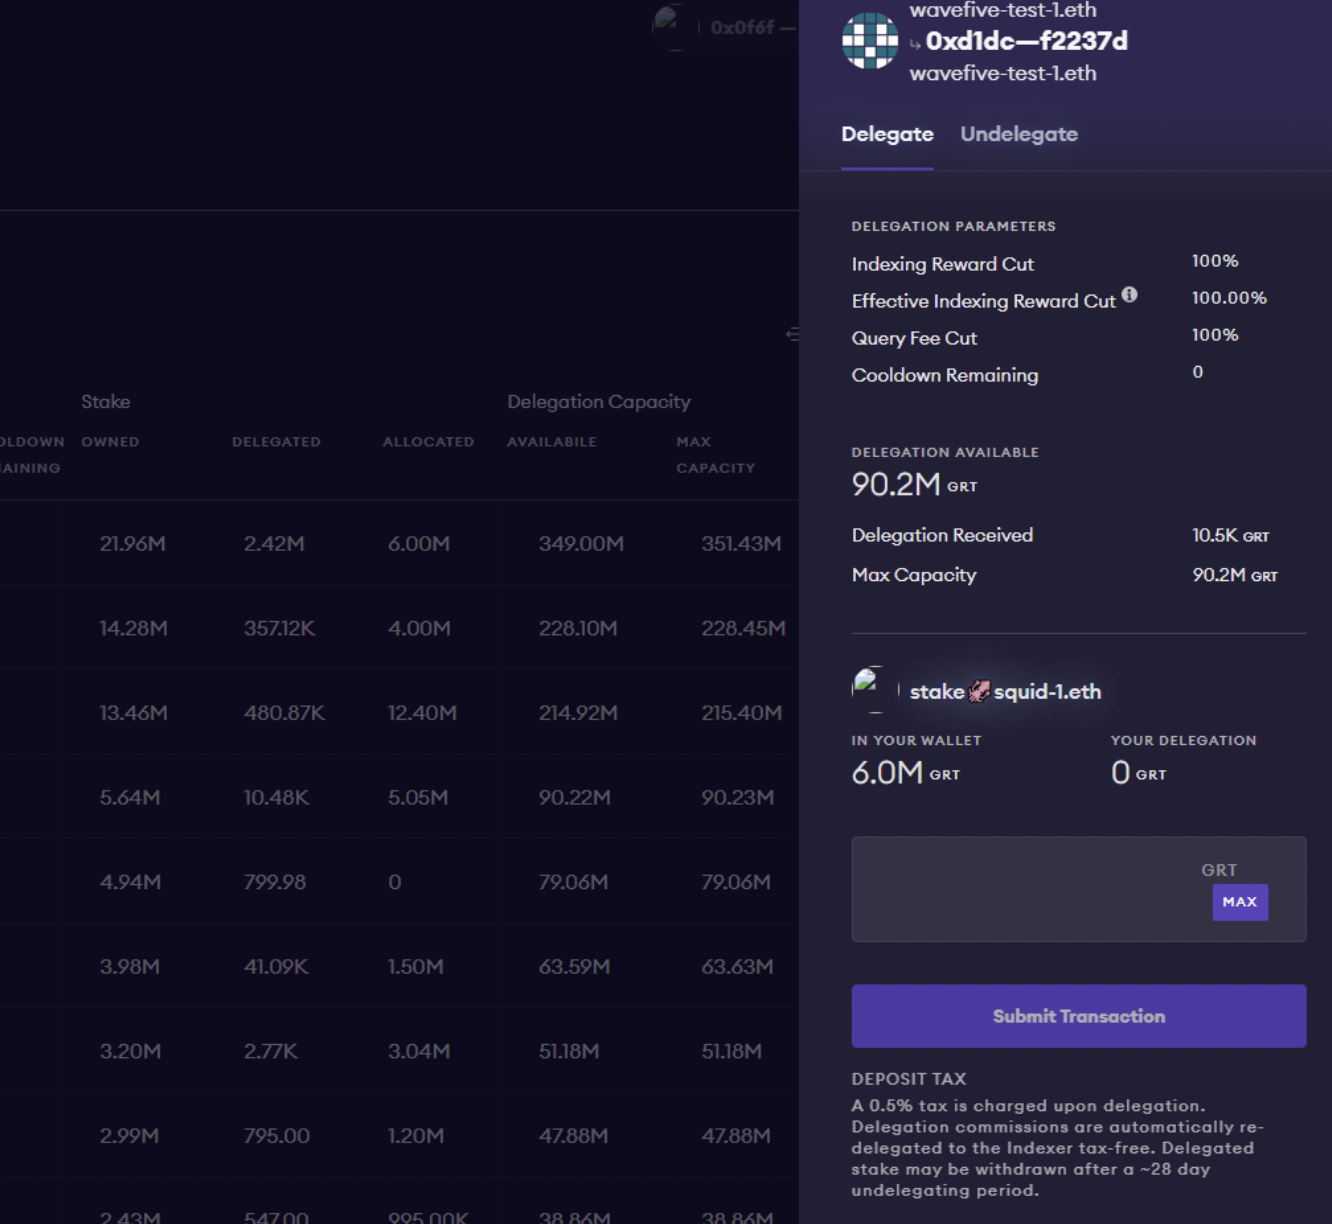The width and height of the screenshot is (1332, 1224).
Task: Select the Delegate tab
Action: pyautogui.click(x=887, y=134)
